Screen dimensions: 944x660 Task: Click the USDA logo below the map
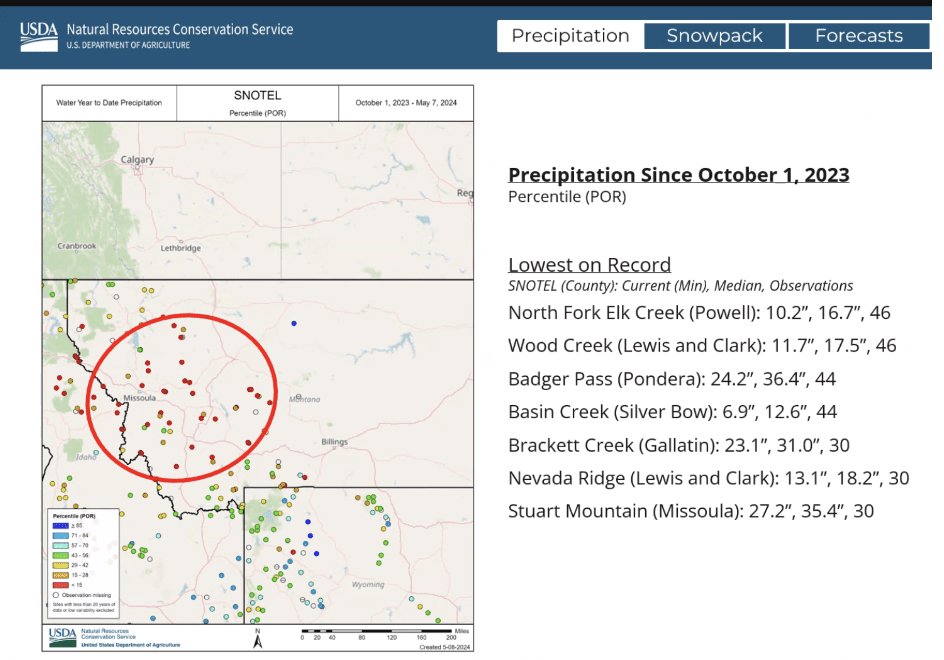click(x=63, y=637)
